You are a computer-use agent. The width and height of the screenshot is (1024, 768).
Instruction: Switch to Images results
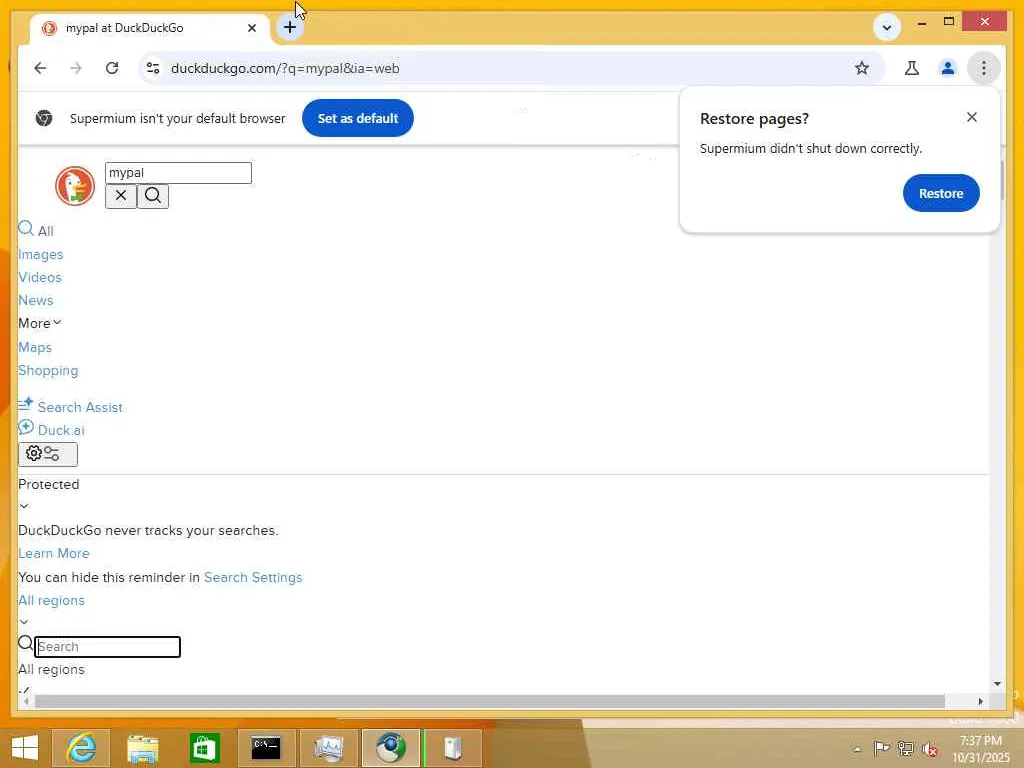(x=40, y=254)
